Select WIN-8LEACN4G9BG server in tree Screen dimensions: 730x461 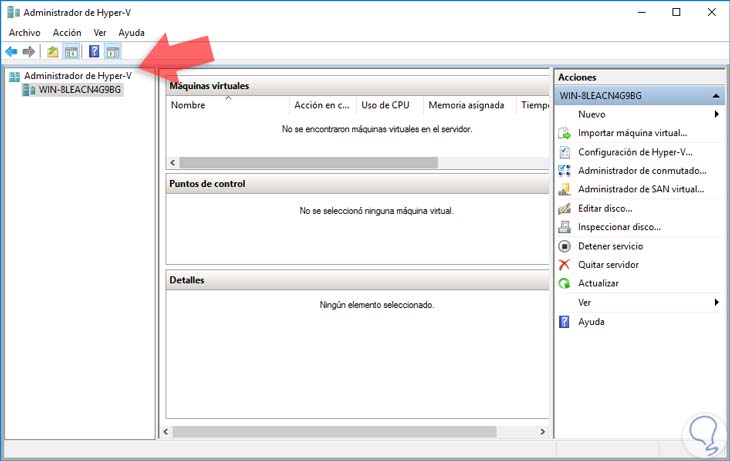coord(80,90)
